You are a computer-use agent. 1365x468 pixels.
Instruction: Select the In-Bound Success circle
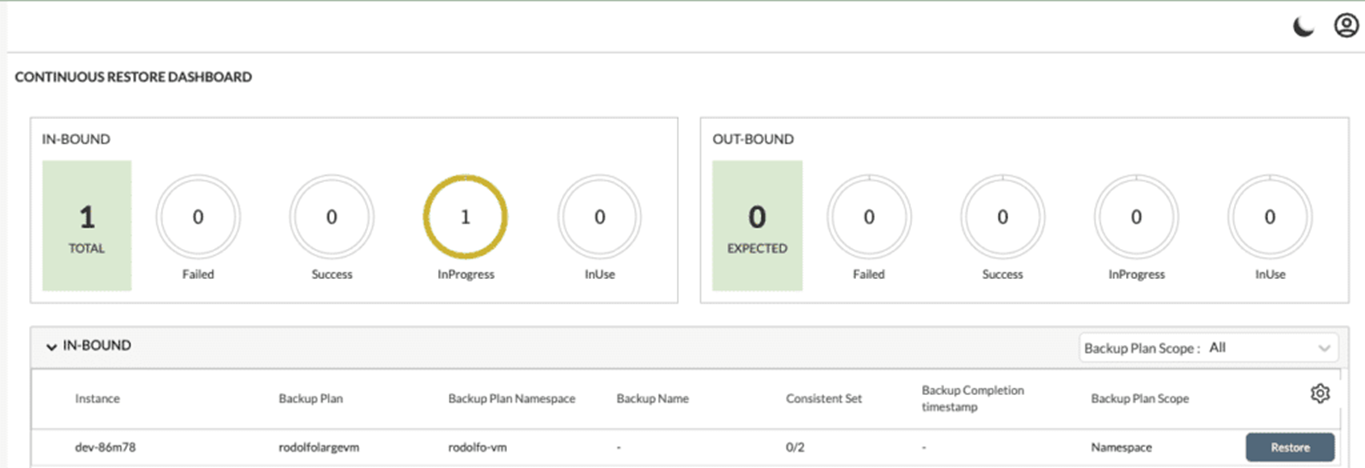[332, 217]
